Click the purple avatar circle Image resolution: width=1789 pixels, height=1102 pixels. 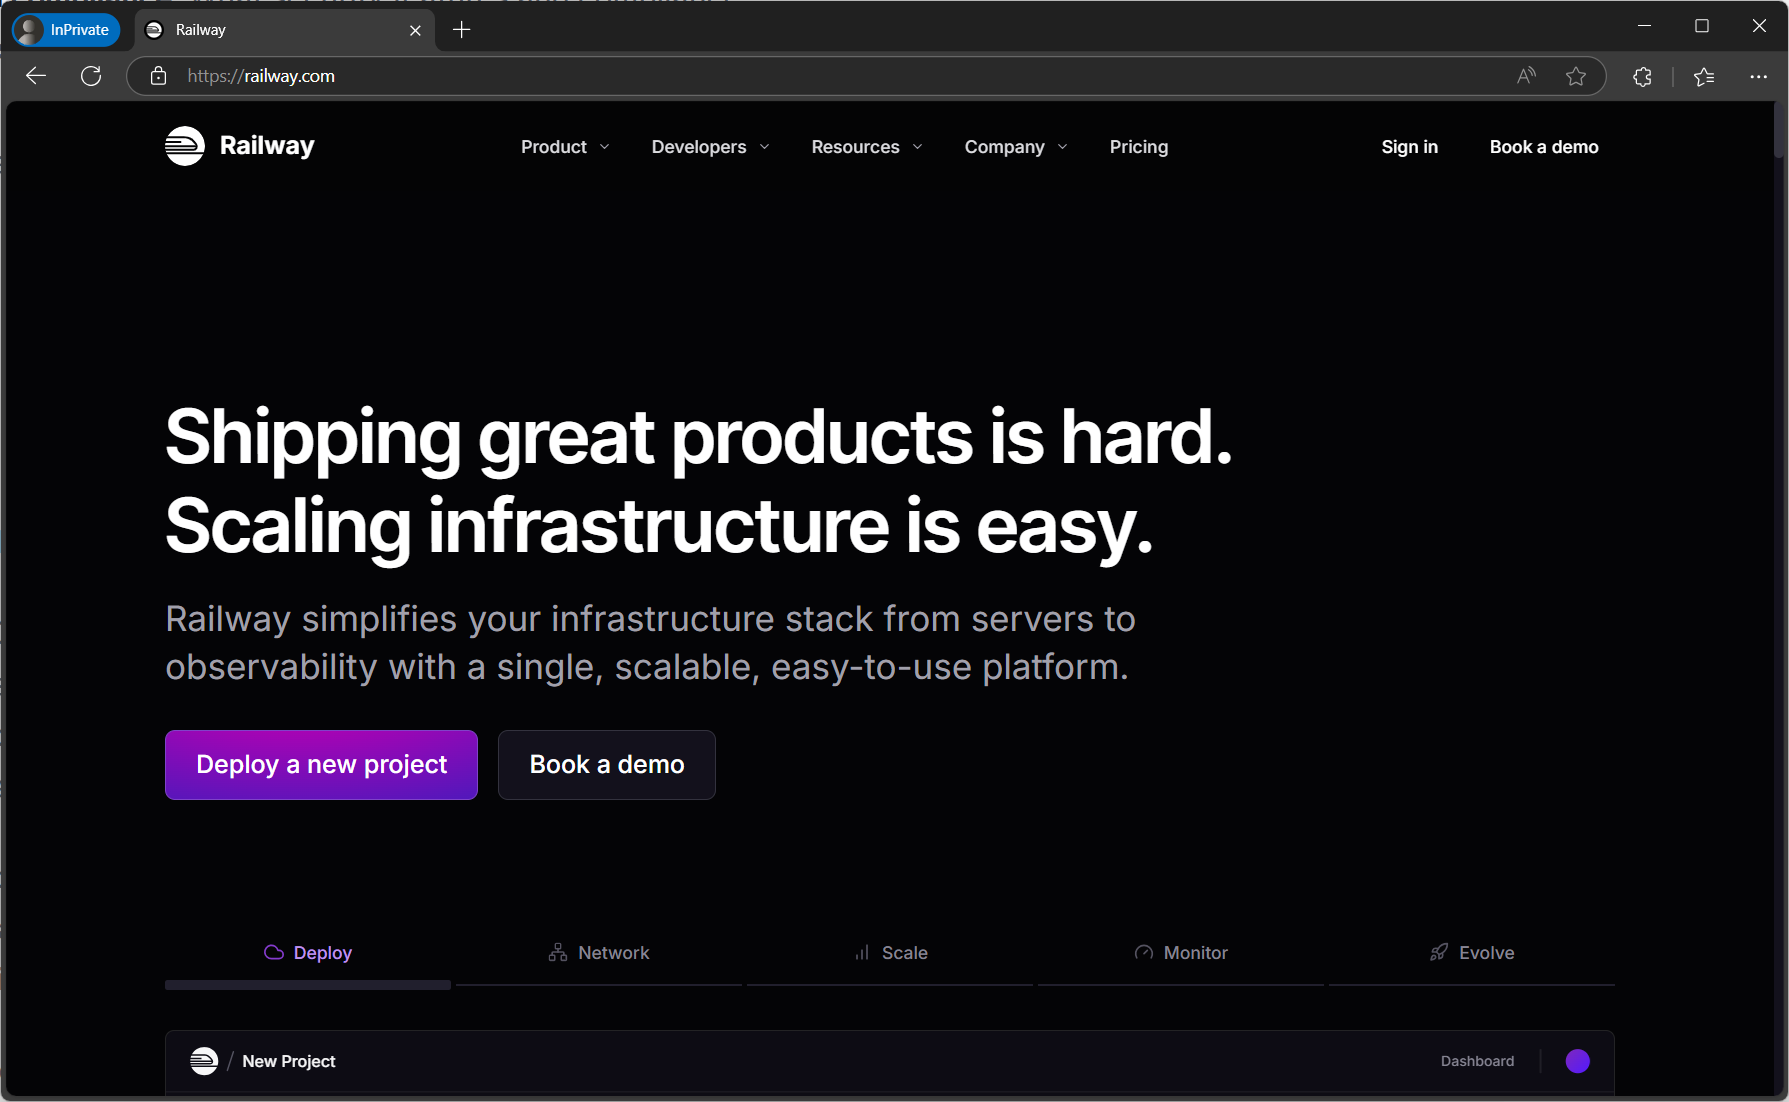(x=1578, y=1061)
